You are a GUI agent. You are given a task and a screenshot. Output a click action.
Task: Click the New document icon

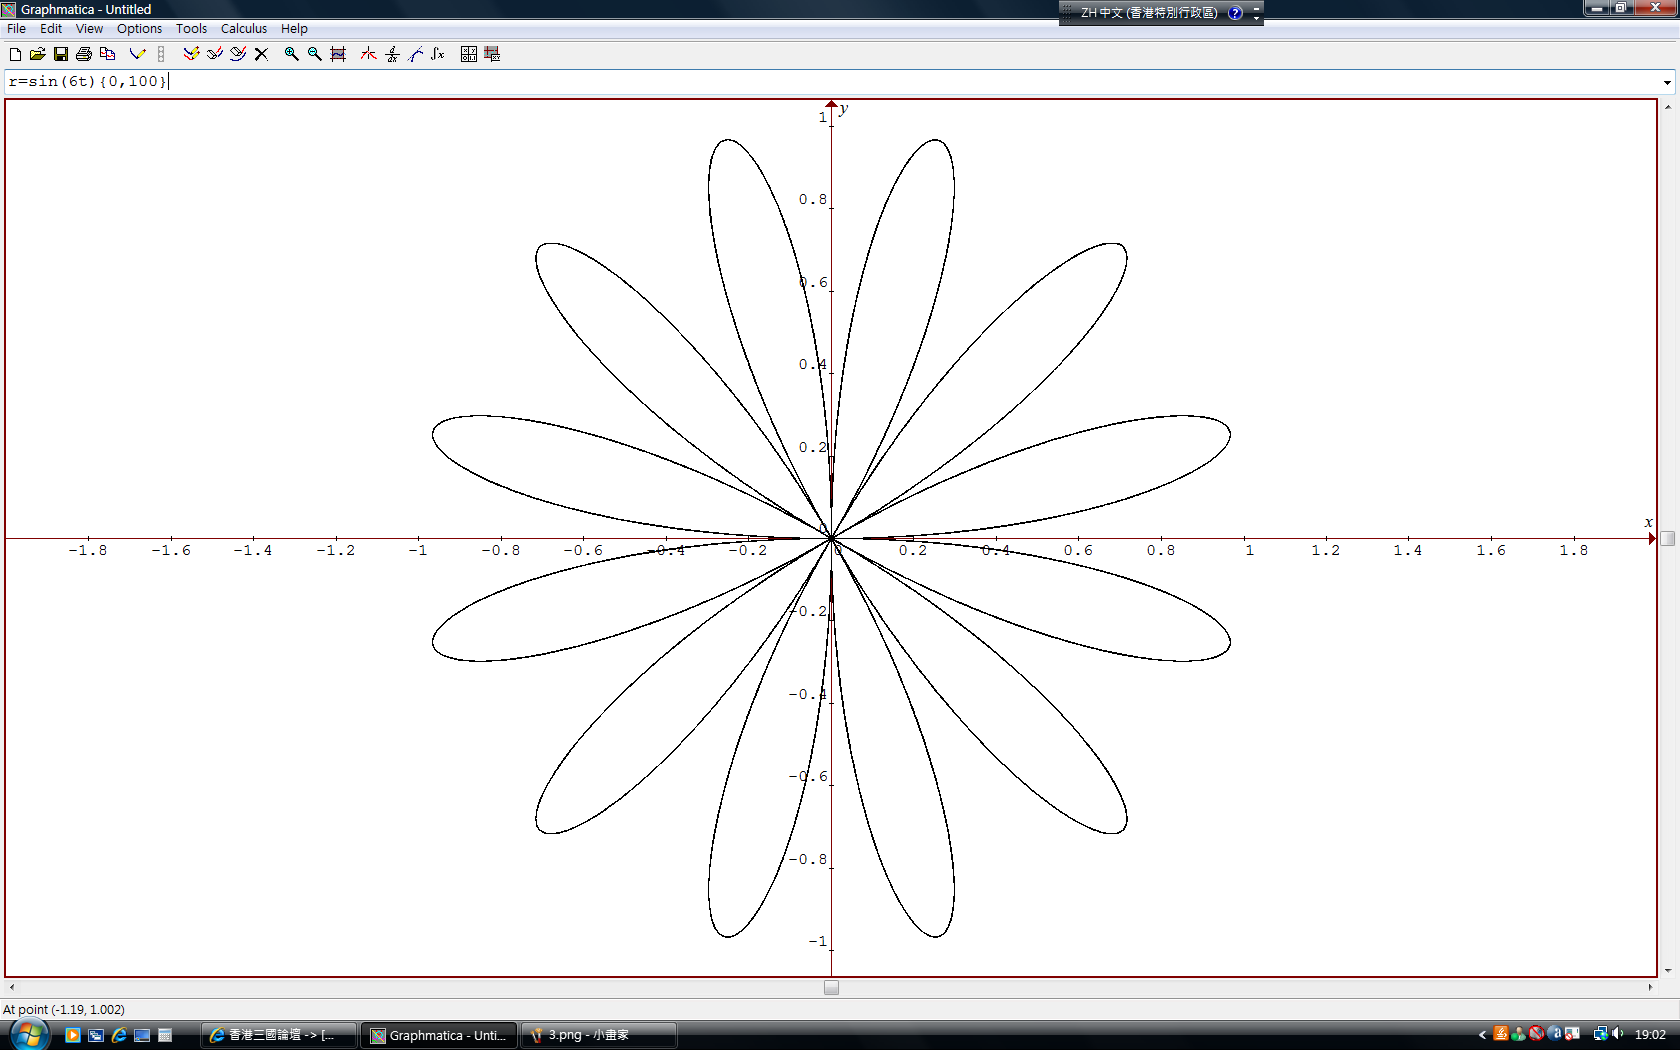pyautogui.click(x=15, y=54)
